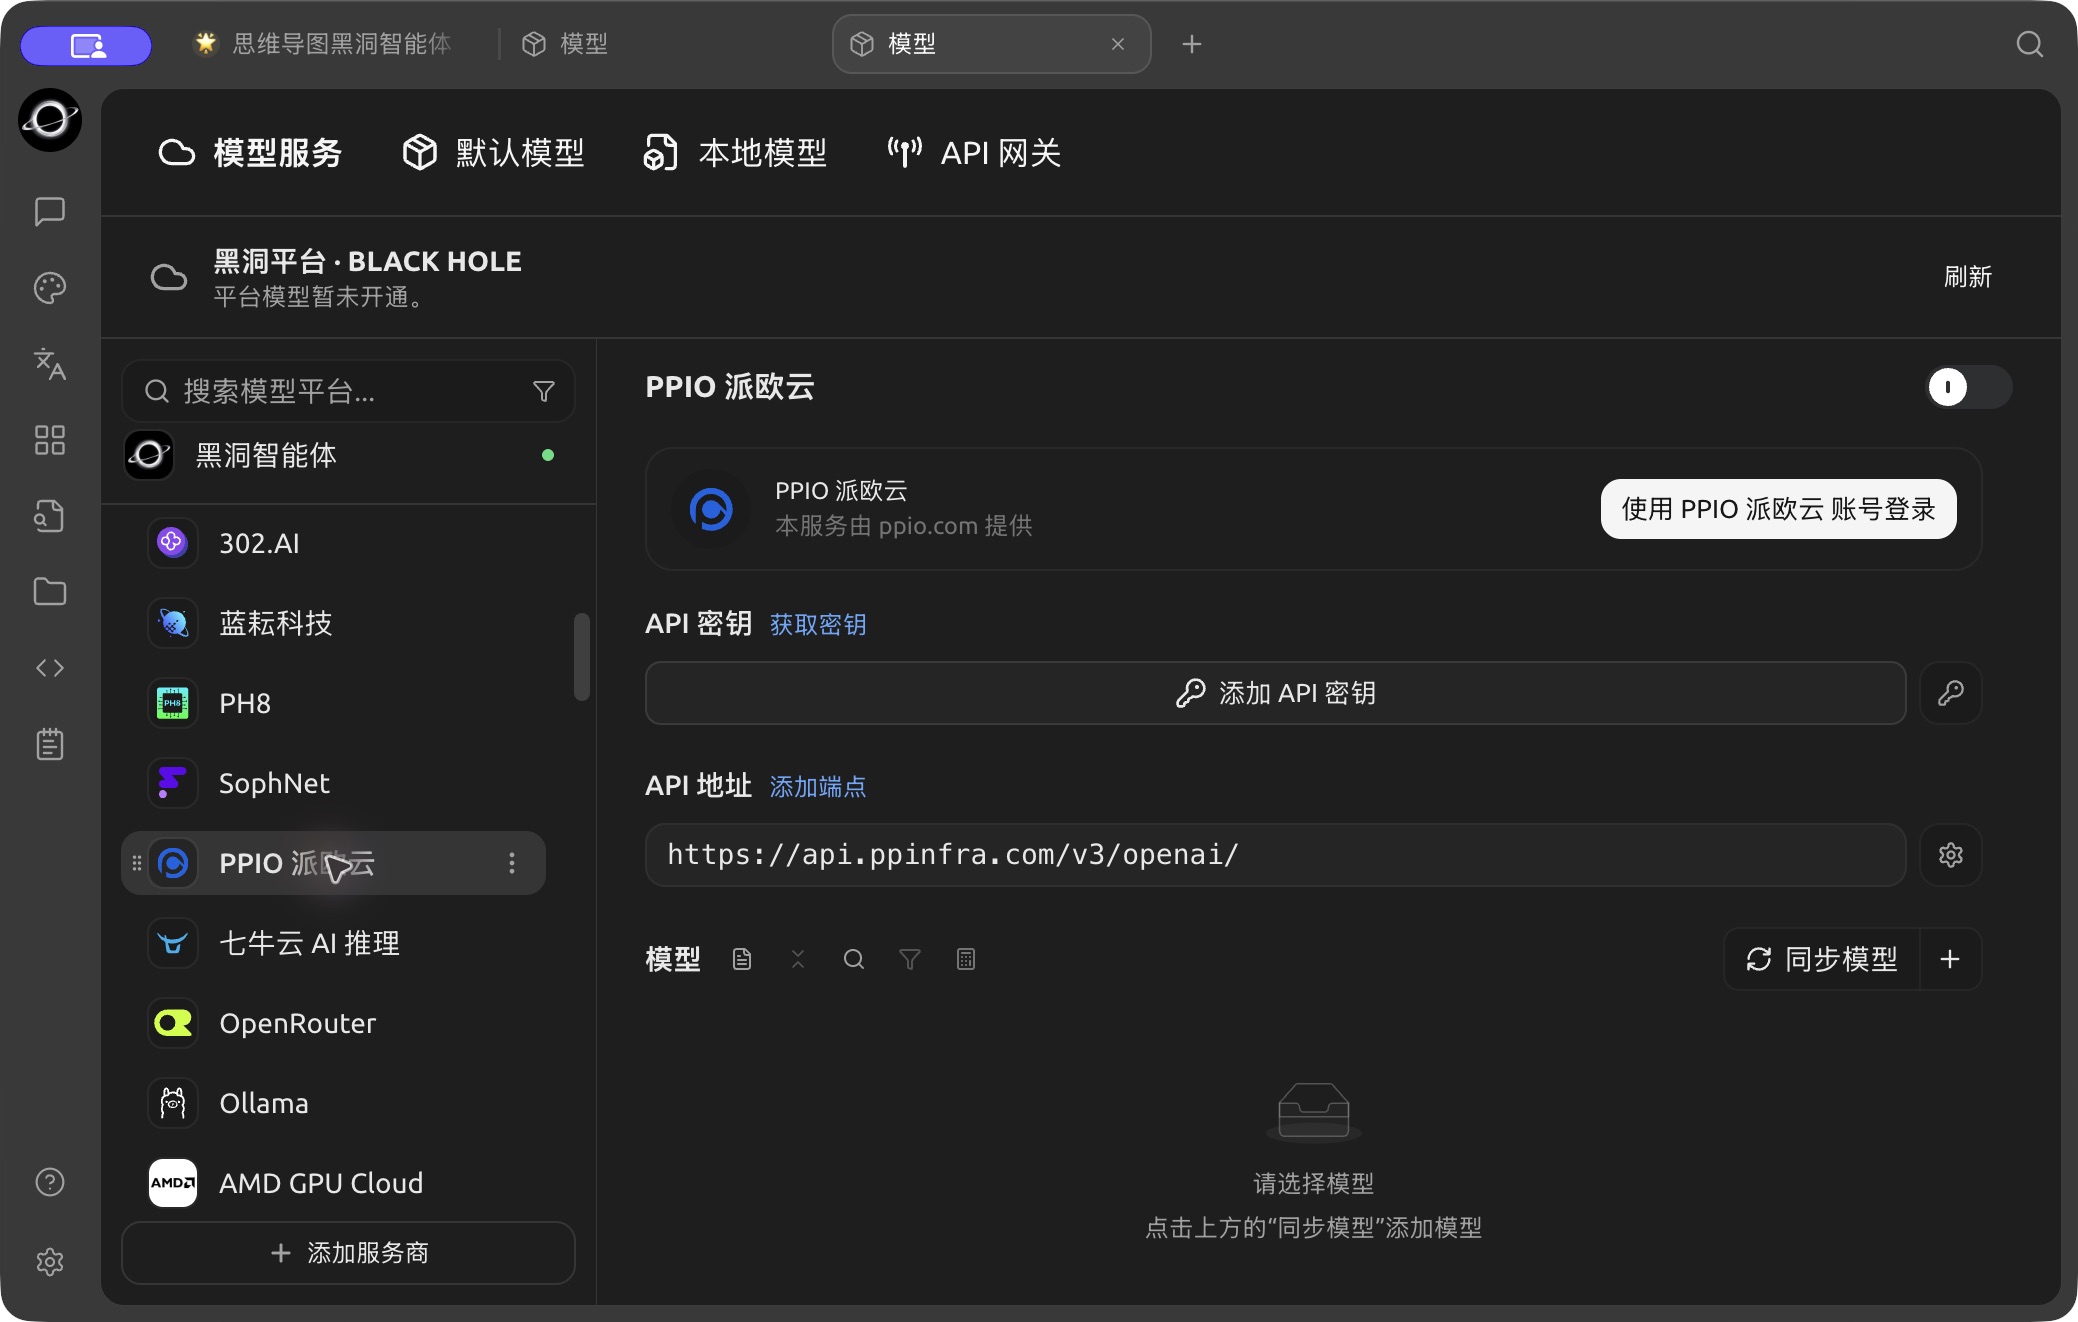
Task: Click the filter icon in model toolbar
Action: click(x=910, y=959)
